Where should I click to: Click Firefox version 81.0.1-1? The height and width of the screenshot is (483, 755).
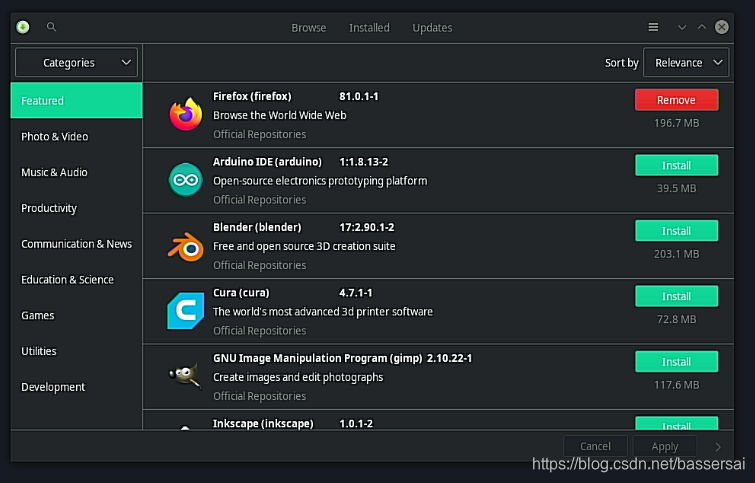pyautogui.click(x=359, y=96)
